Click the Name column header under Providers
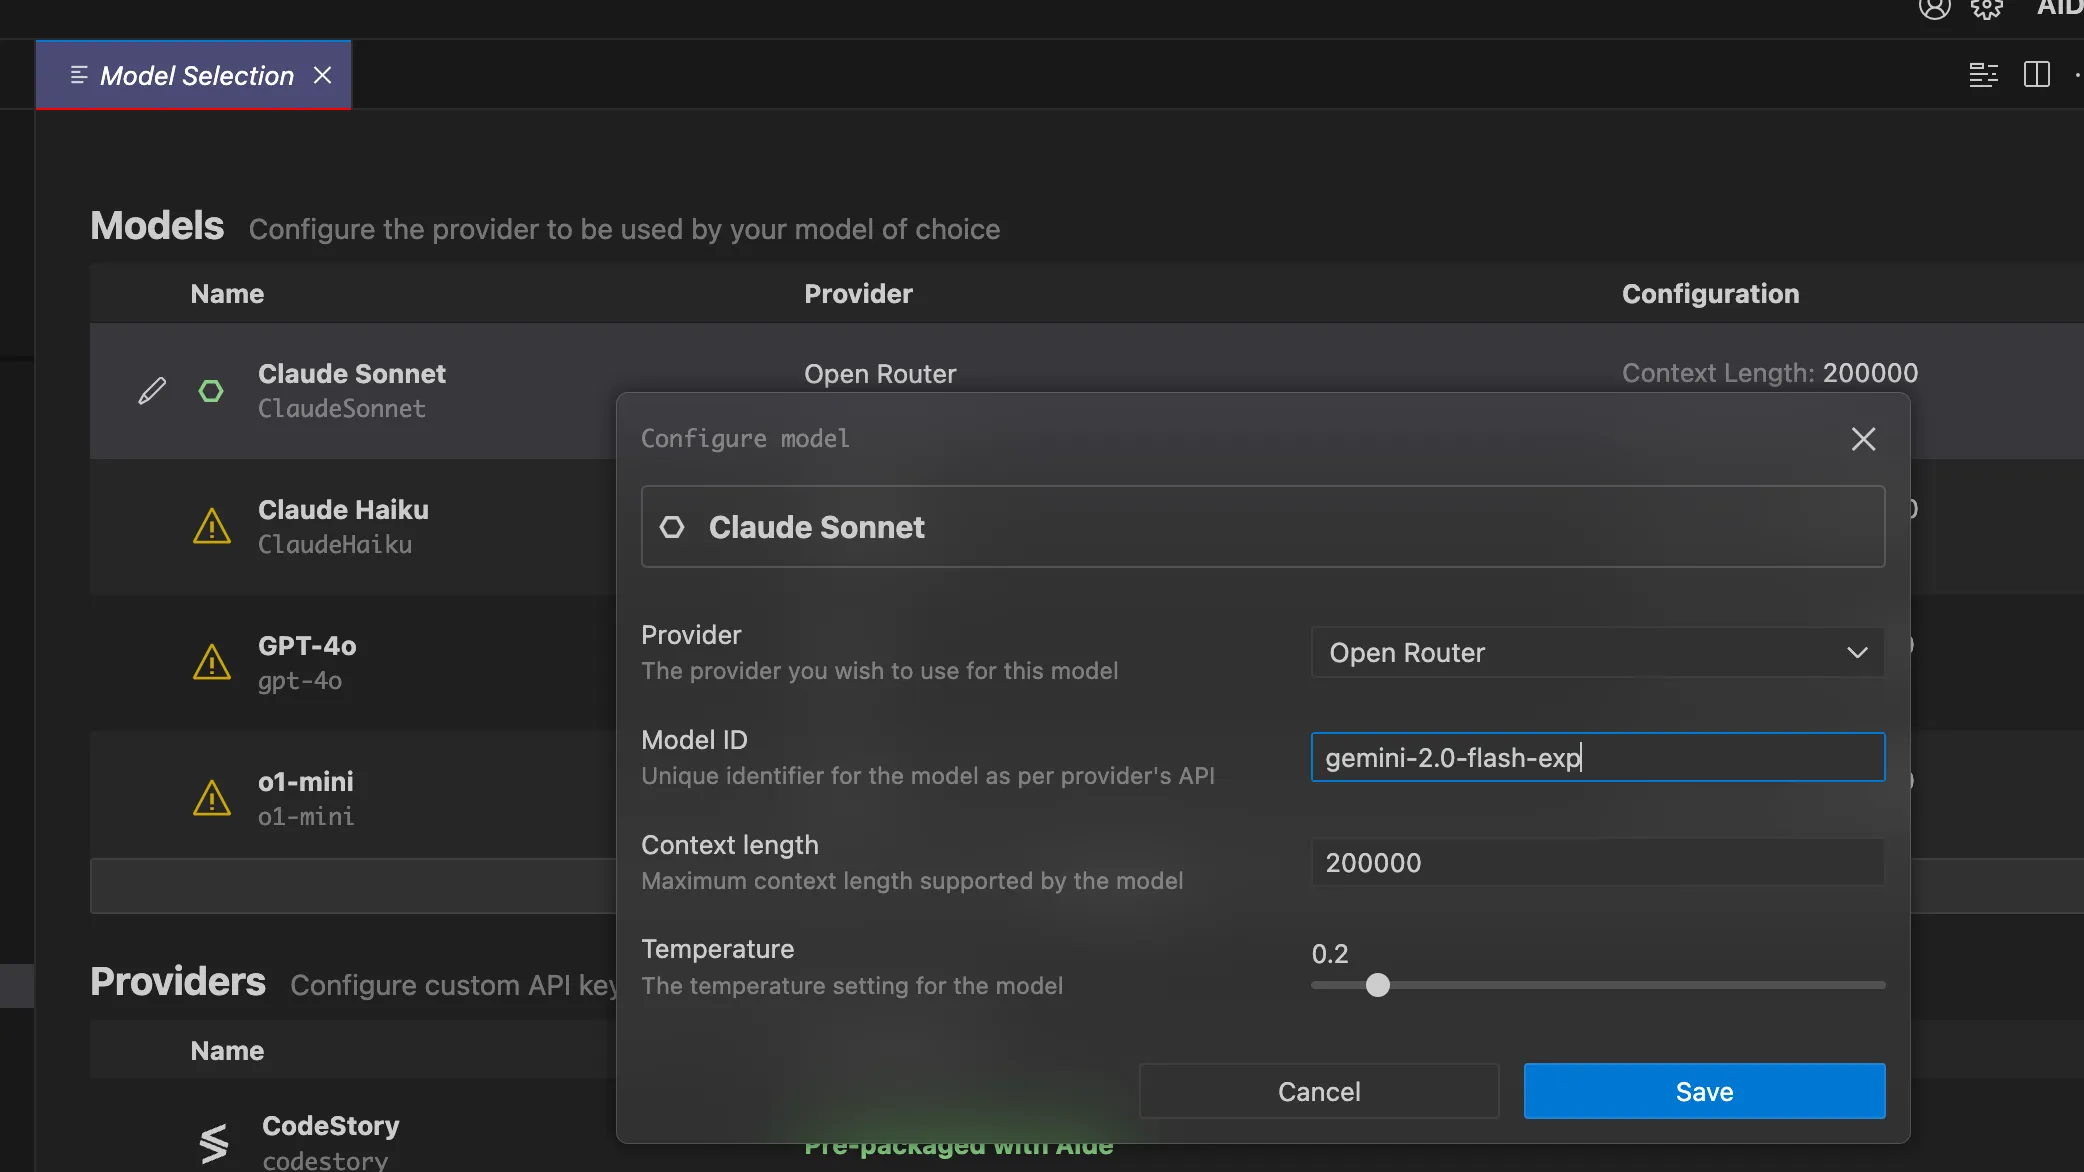Viewport: 2084px width, 1172px height. pyautogui.click(x=227, y=1051)
